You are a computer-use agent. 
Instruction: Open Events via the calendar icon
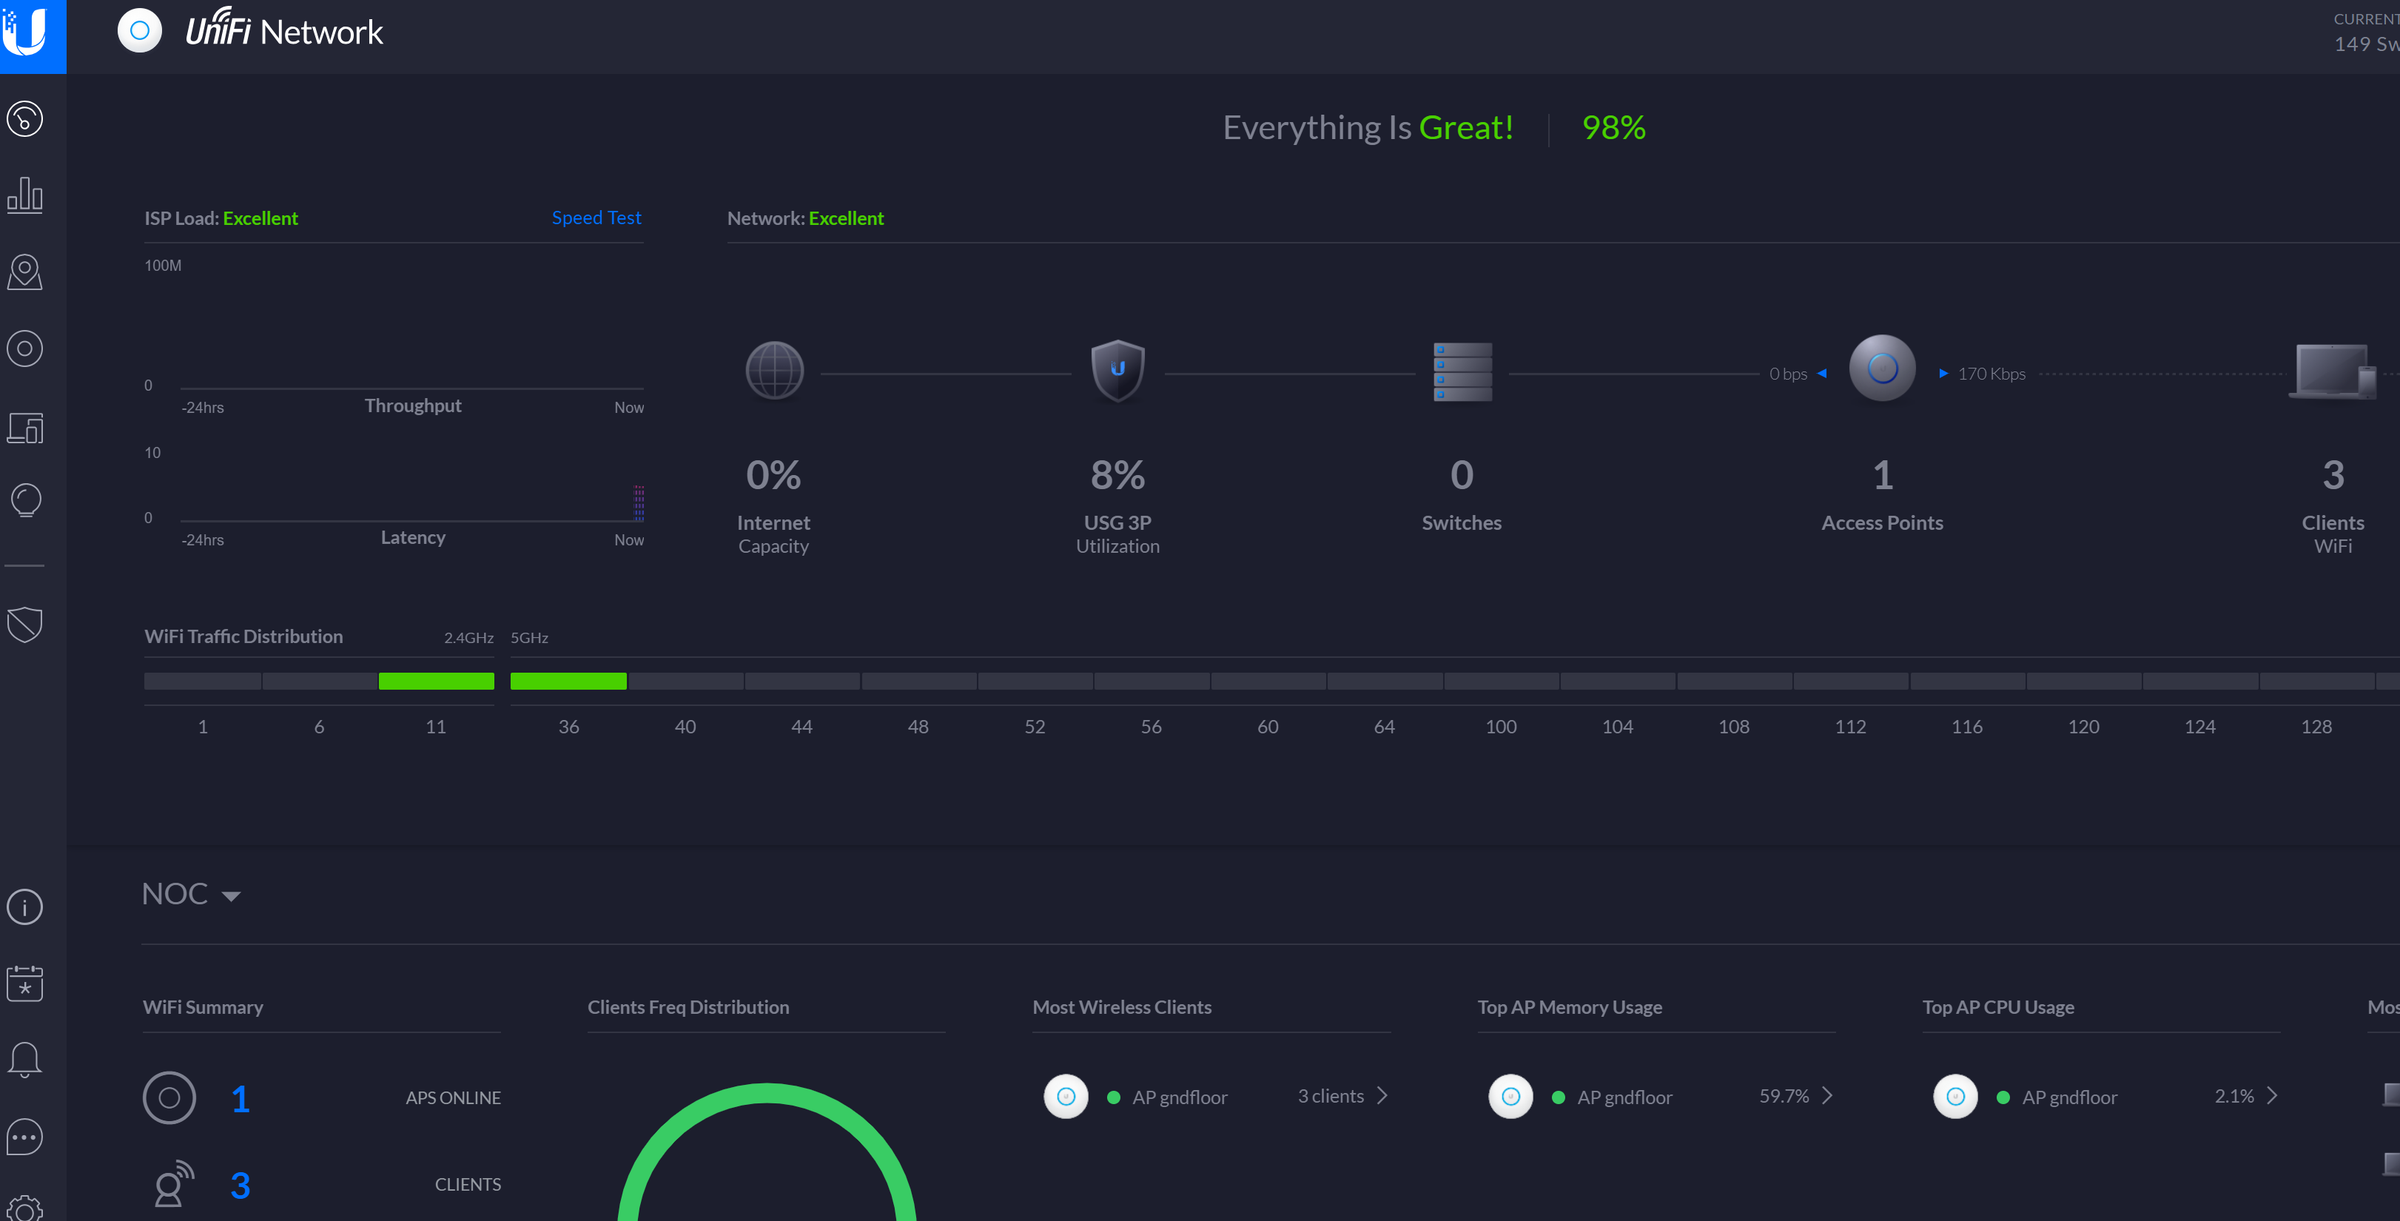[x=24, y=983]
